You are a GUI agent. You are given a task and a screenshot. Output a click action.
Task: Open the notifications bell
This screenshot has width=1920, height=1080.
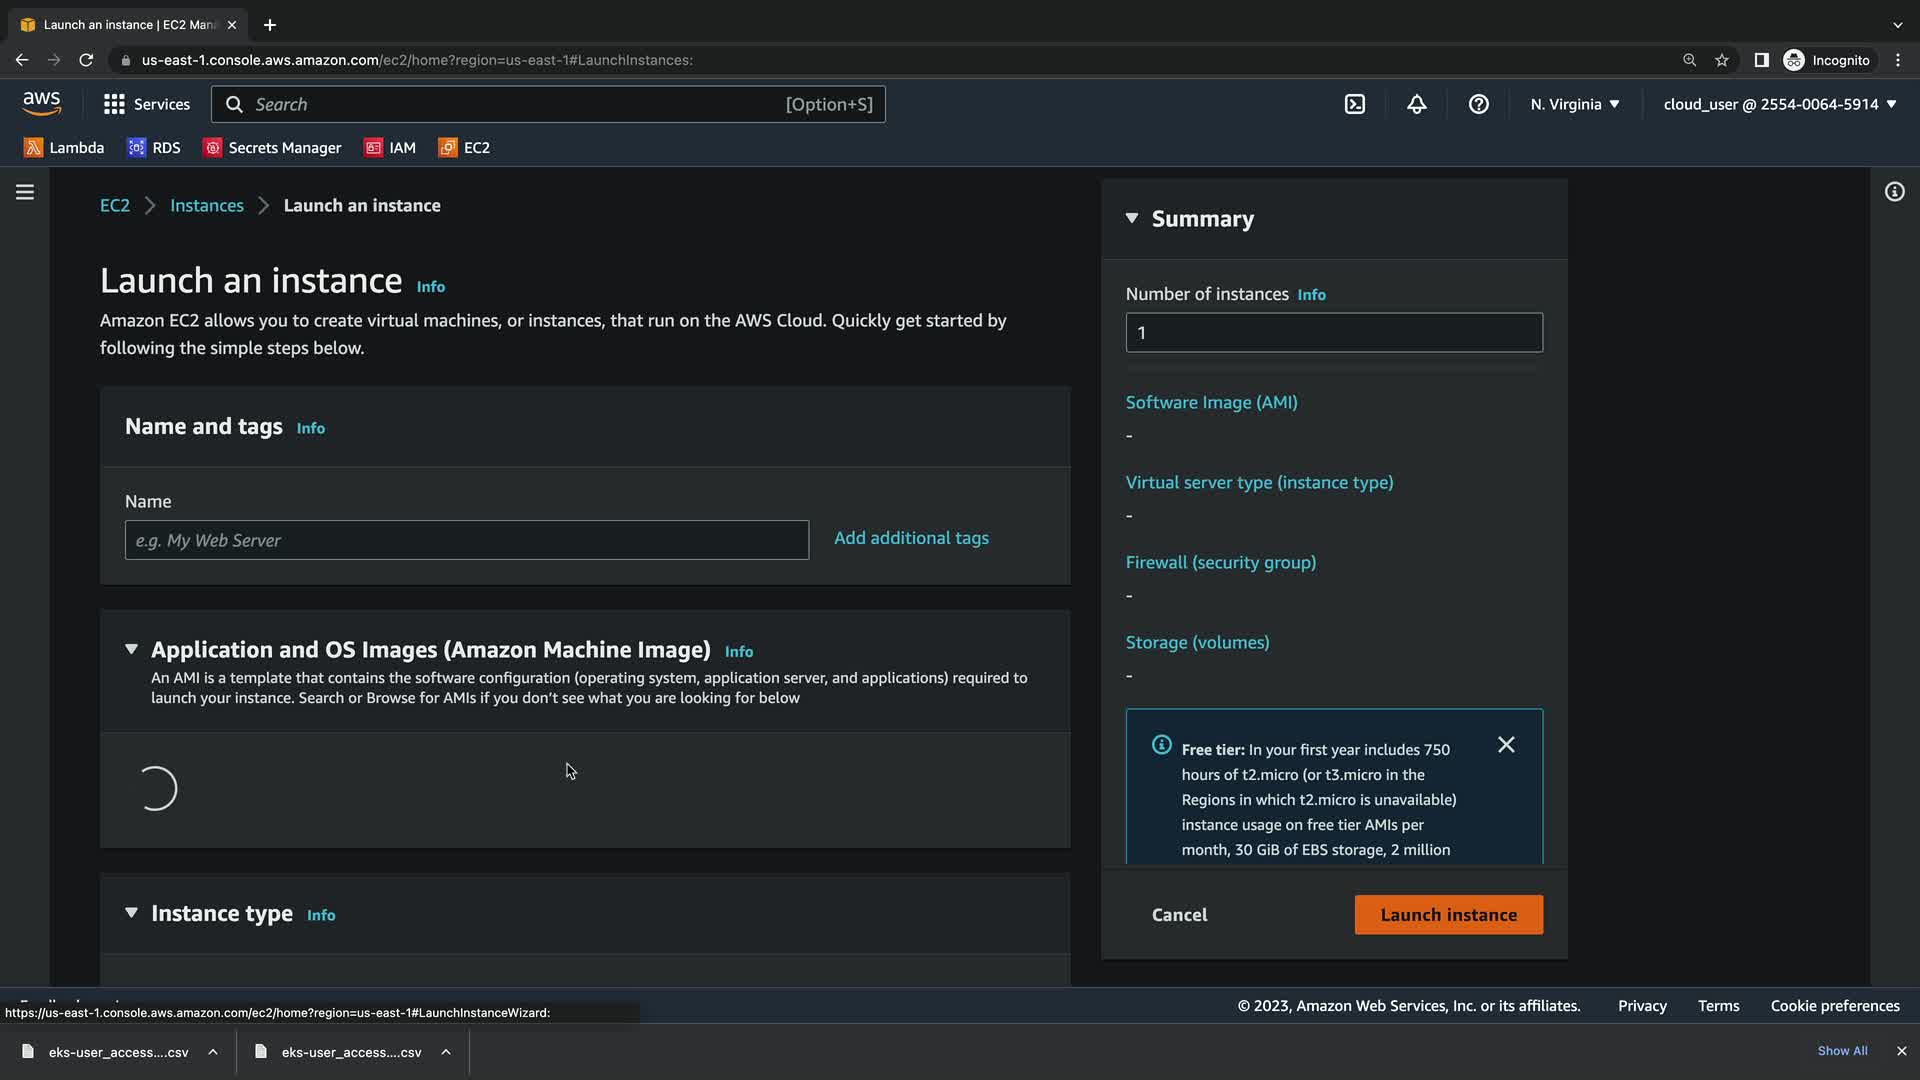tap(1416, 104)
